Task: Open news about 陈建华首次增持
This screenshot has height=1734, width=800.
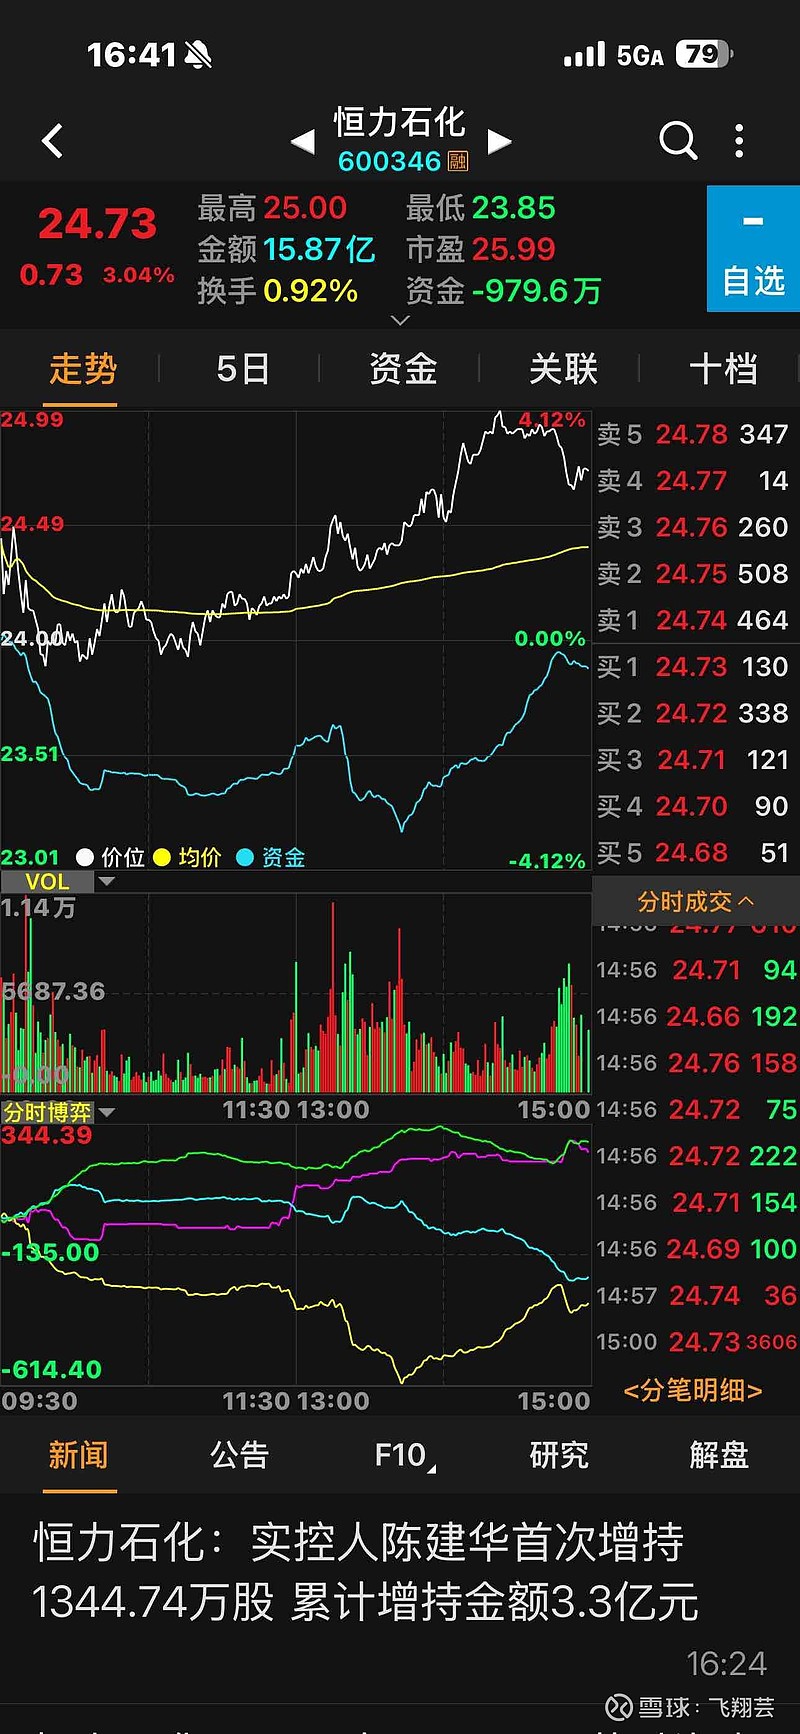Action: pos(366,1571)
